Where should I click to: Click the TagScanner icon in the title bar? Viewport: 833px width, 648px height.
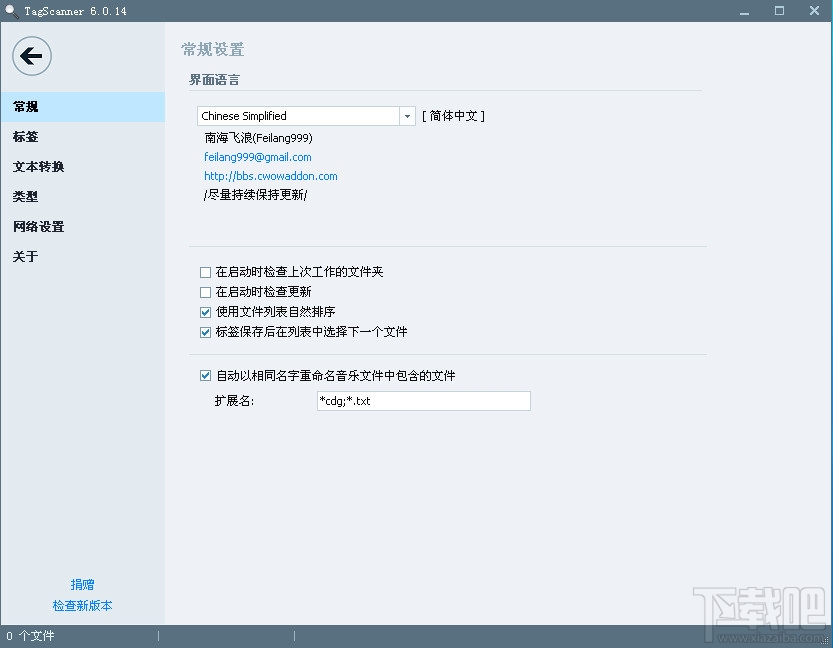tap(11, 11)
